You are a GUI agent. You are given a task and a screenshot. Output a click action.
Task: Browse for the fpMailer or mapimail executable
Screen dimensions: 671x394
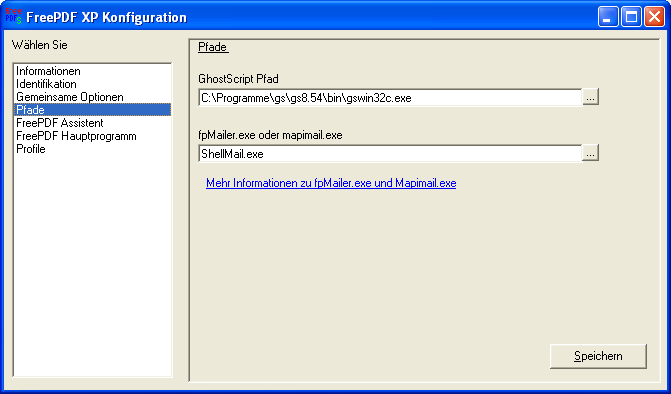coord(591,154)
